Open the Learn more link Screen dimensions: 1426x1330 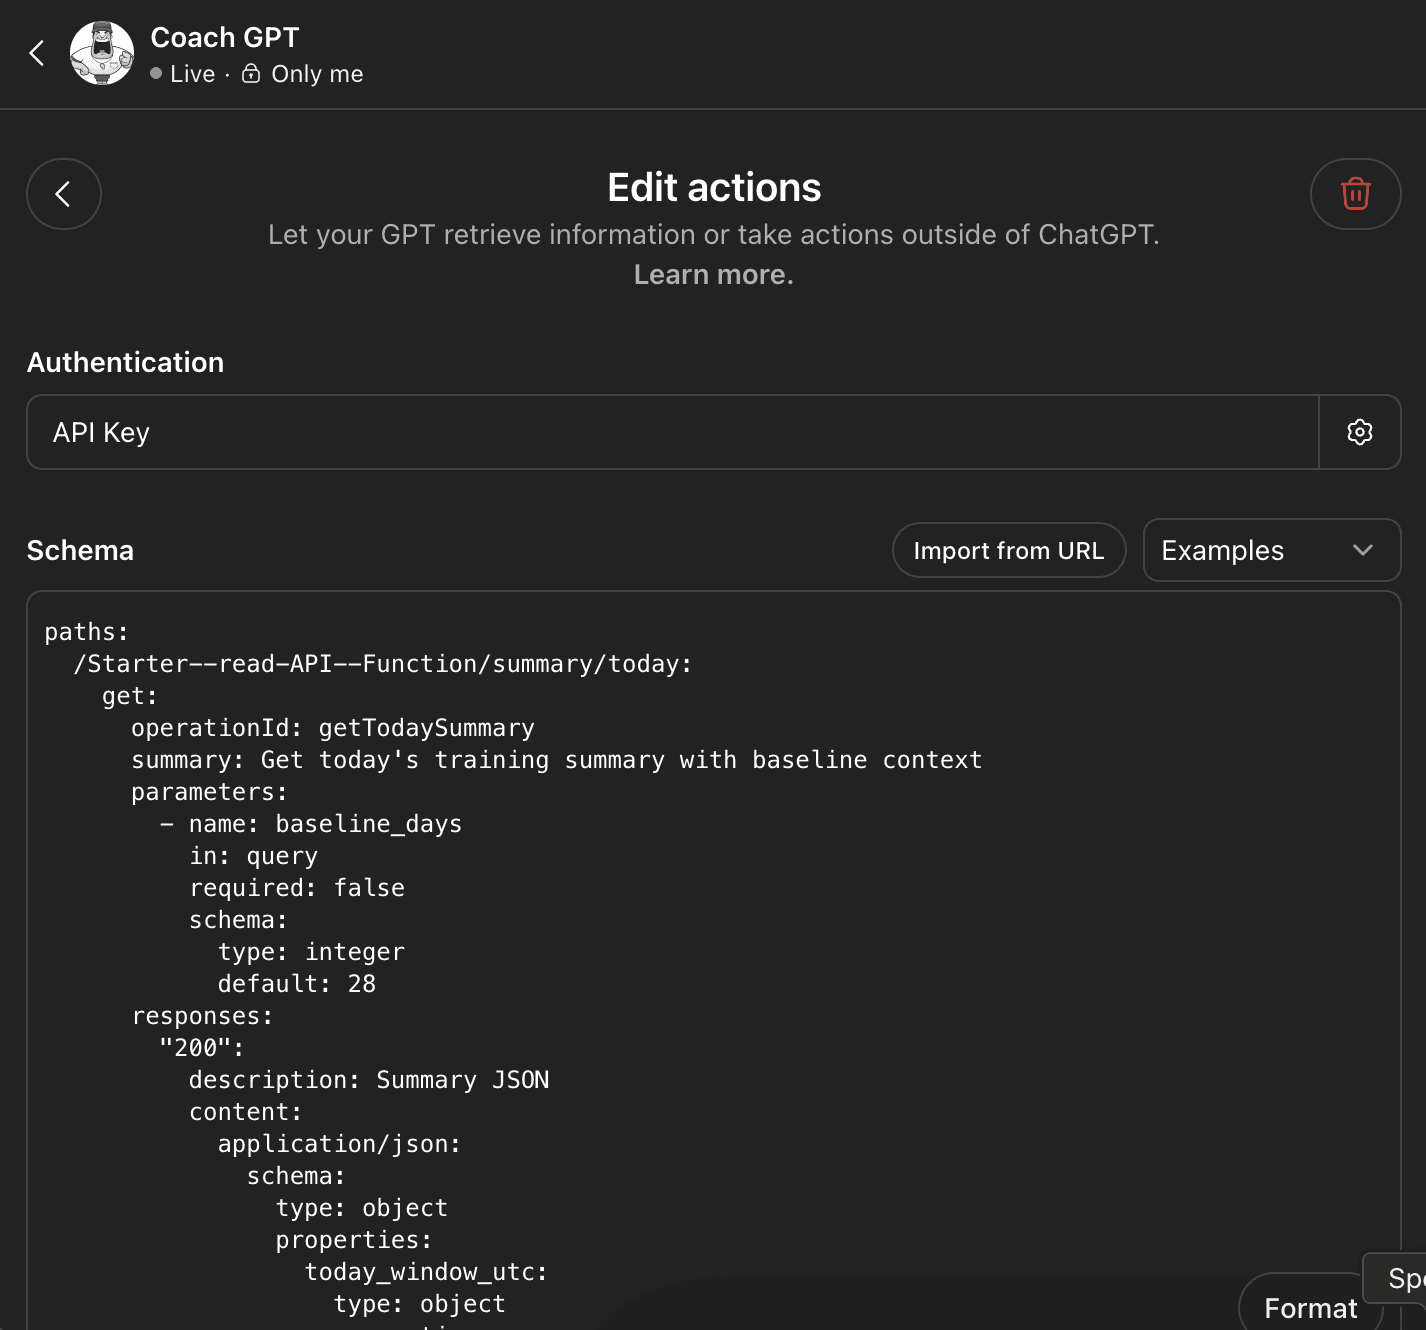pyautogui.click(x=713, y=275)
